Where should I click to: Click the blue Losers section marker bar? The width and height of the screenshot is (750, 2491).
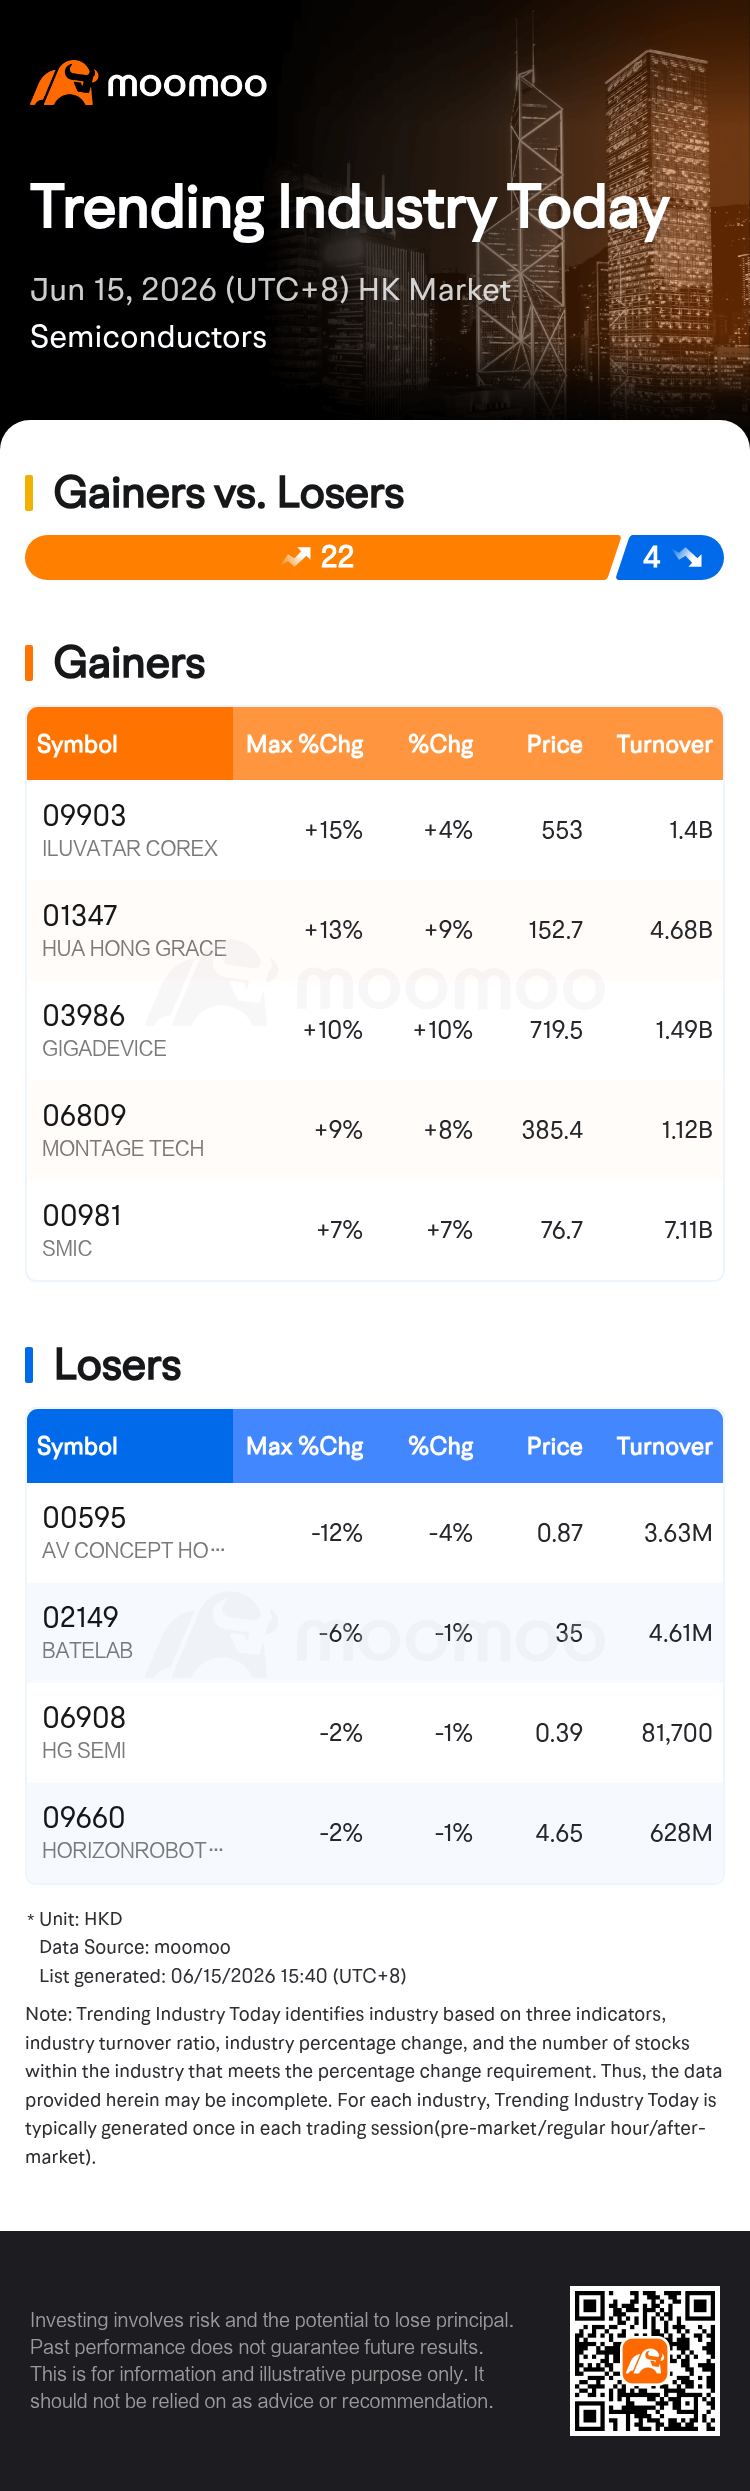click(29, 1365)
